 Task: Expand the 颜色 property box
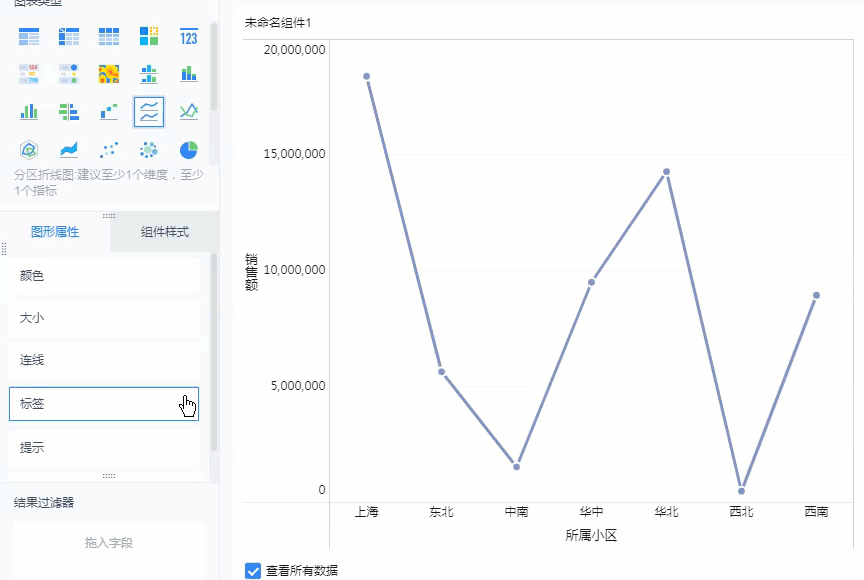(104, 276)
